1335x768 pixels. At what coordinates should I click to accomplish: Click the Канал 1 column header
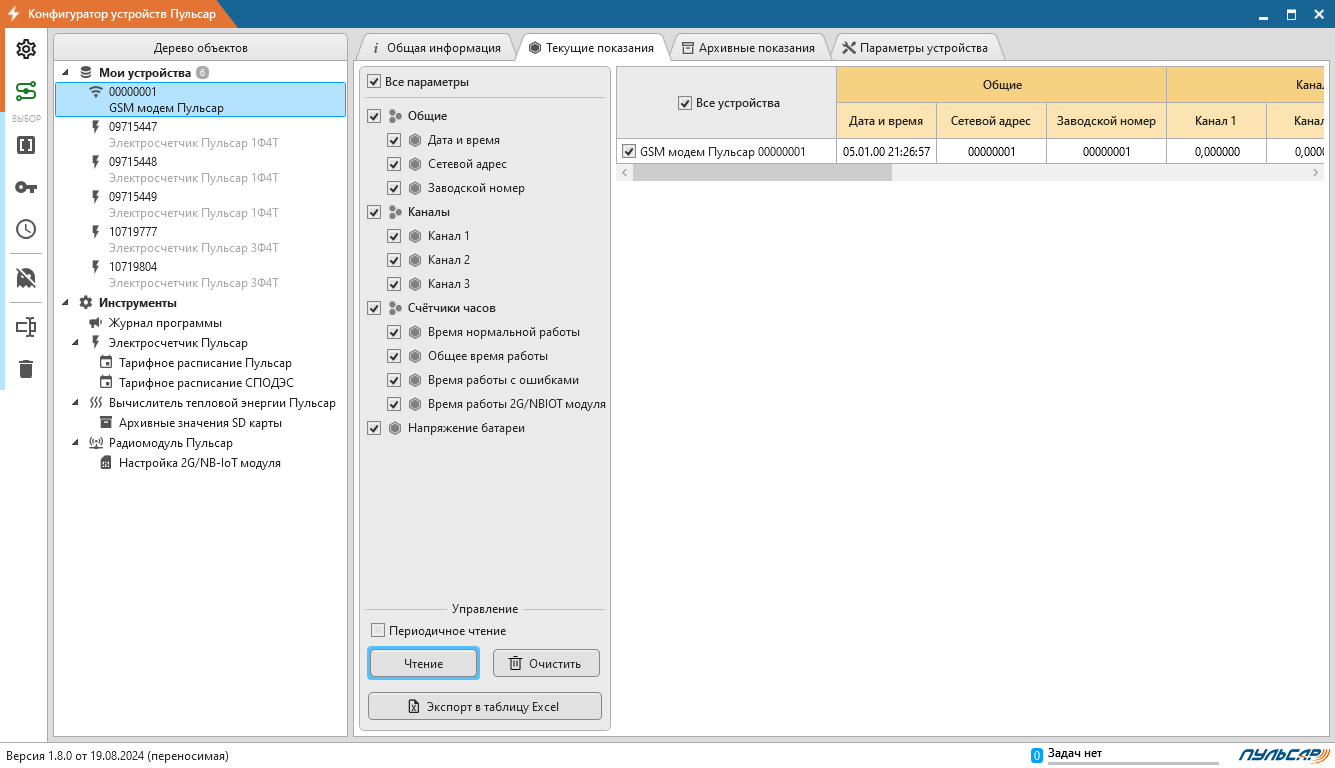(1216, 121)
